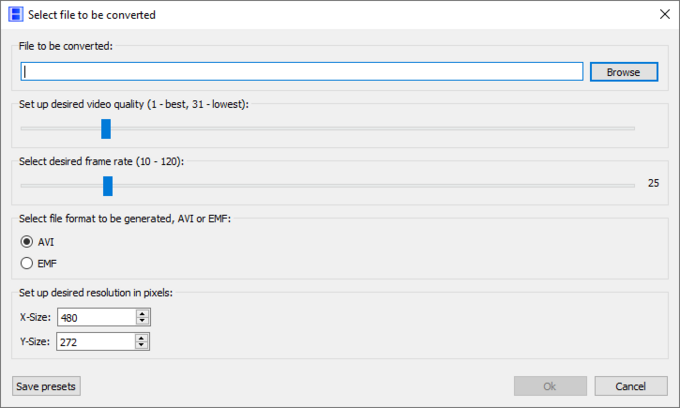The width and height of the screenshot is (680, 408).
Task: Select the AVI radio button
Action: tap(26, 242)
